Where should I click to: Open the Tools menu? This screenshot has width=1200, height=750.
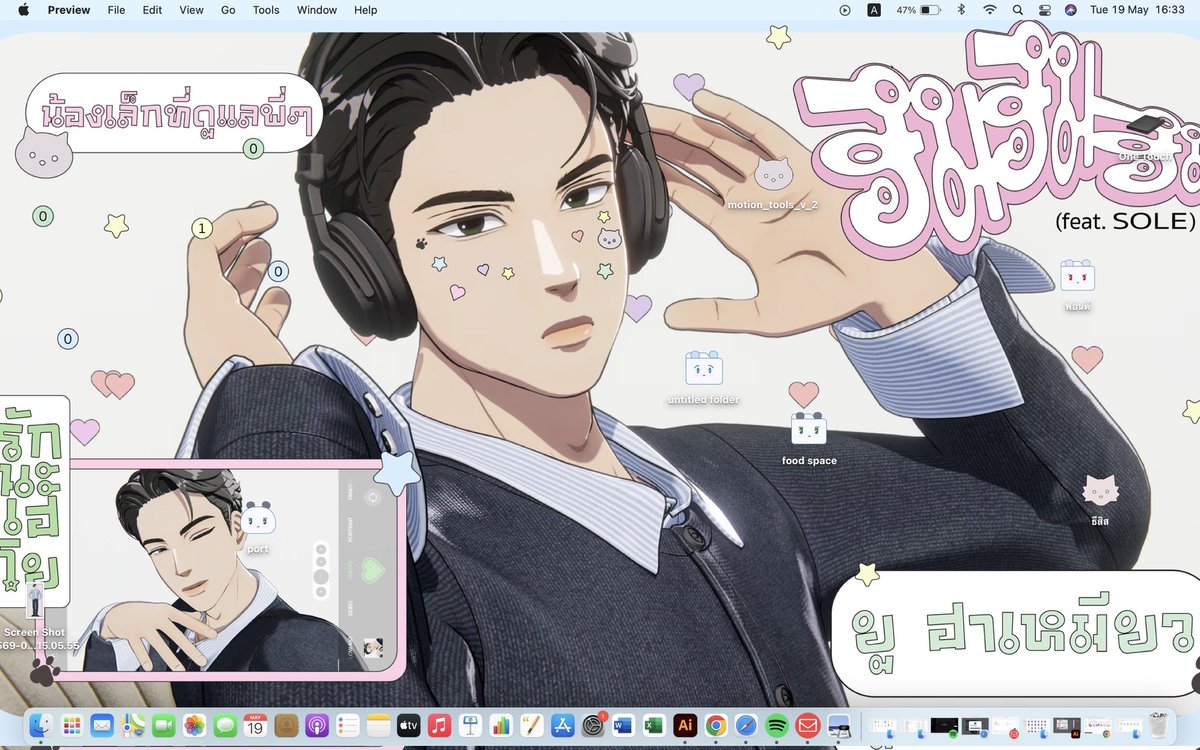(266, 10)
